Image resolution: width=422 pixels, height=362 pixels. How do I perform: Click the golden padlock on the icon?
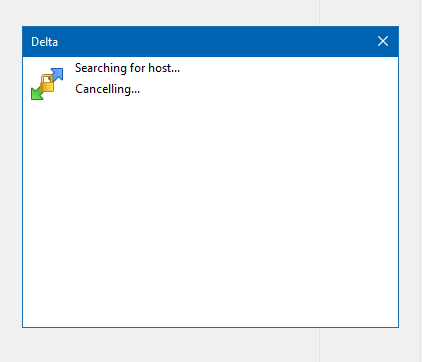pos(47,83)
